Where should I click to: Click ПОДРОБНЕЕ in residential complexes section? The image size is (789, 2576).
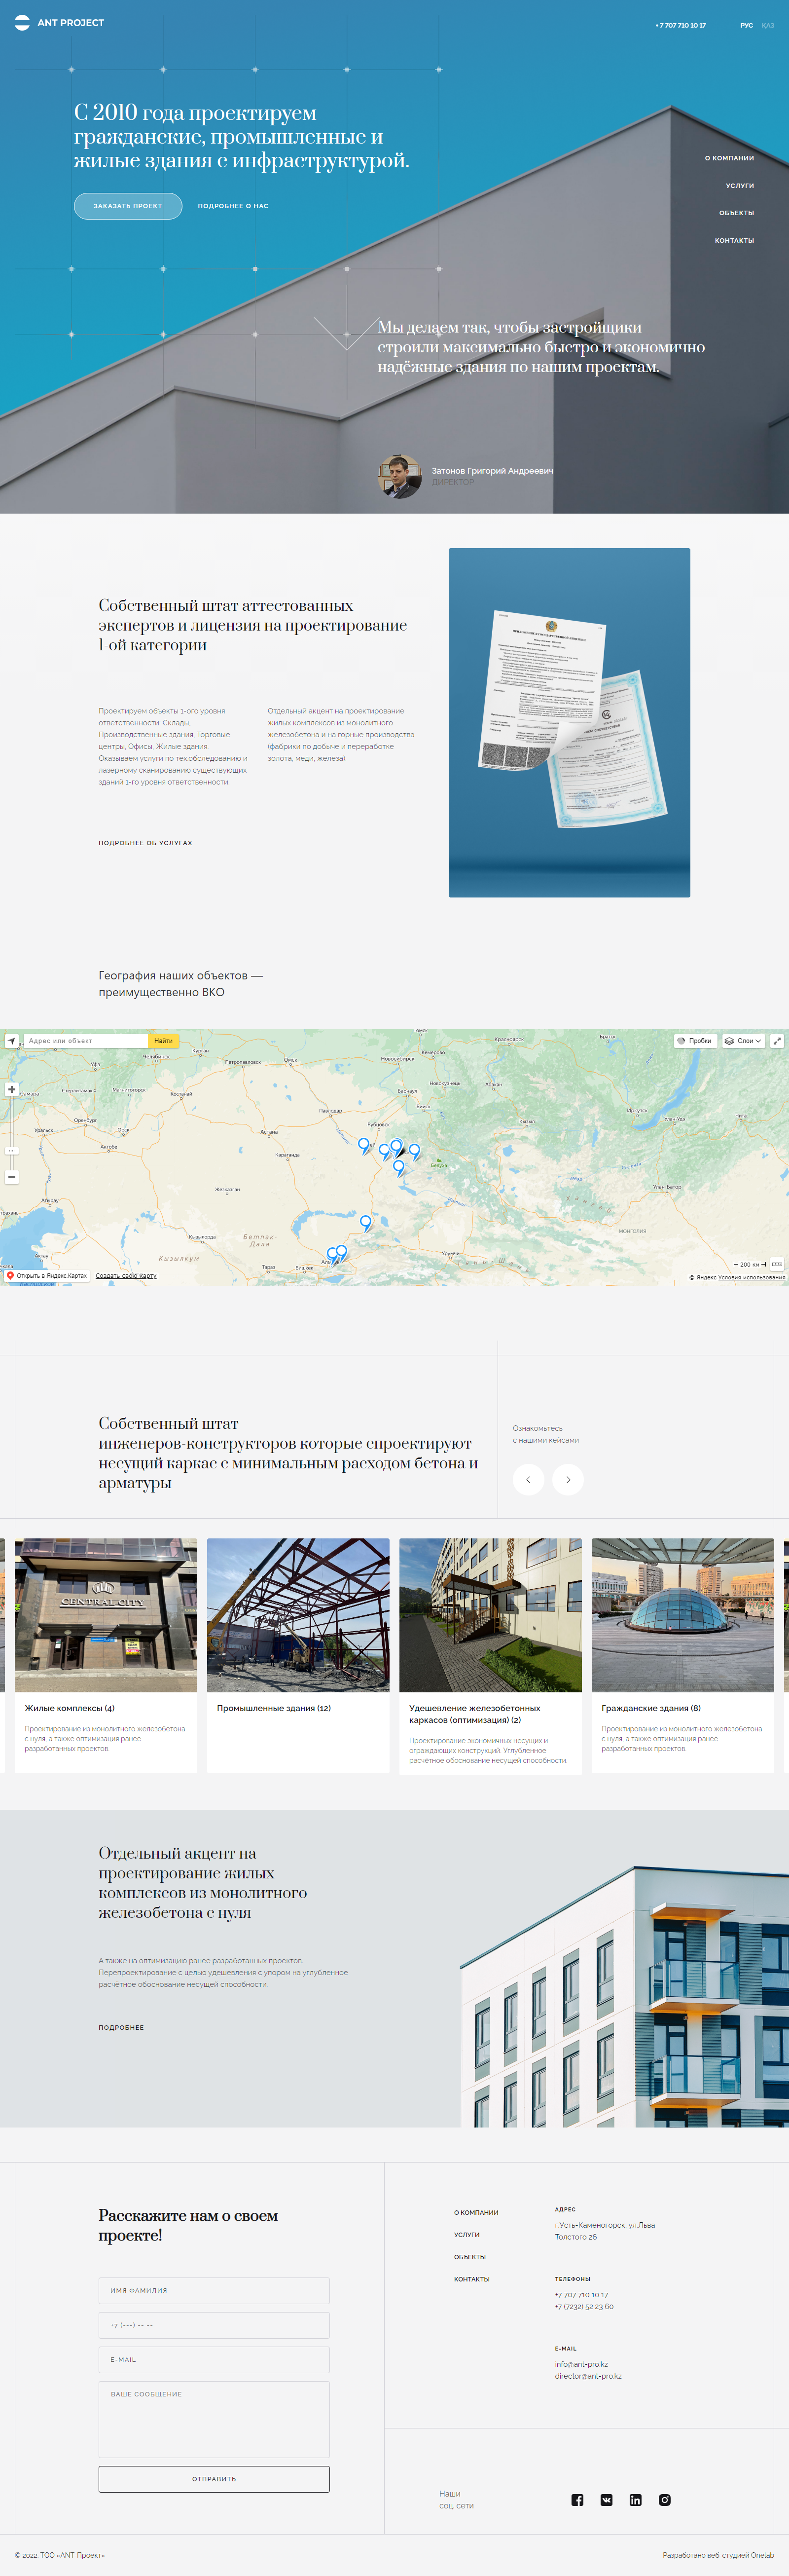coord(121,2028)
